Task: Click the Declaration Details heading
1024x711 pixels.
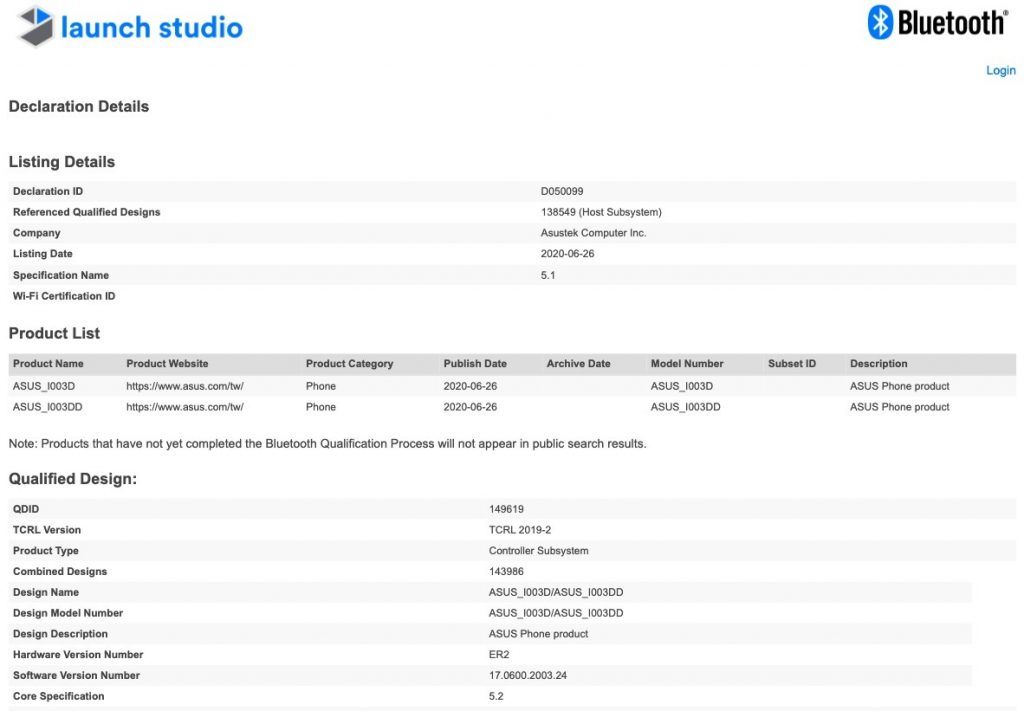Action: pos(79,106)
